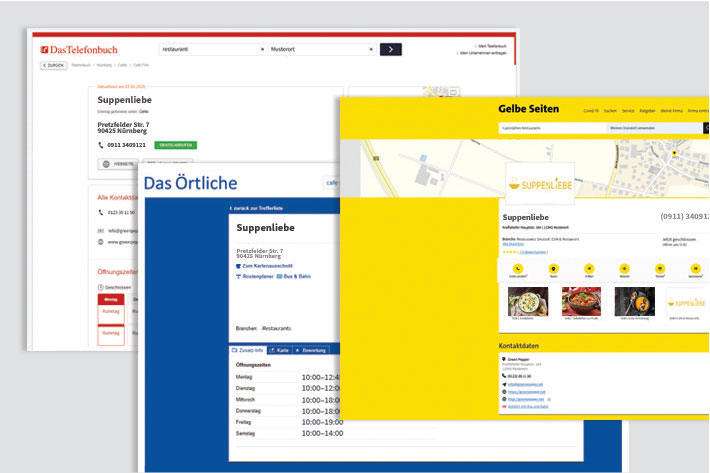Click the location pin on Gelbe Seiten map
The height and width of the screenshot is (473, 710).
pyautogui.click(x=674, y=153)
